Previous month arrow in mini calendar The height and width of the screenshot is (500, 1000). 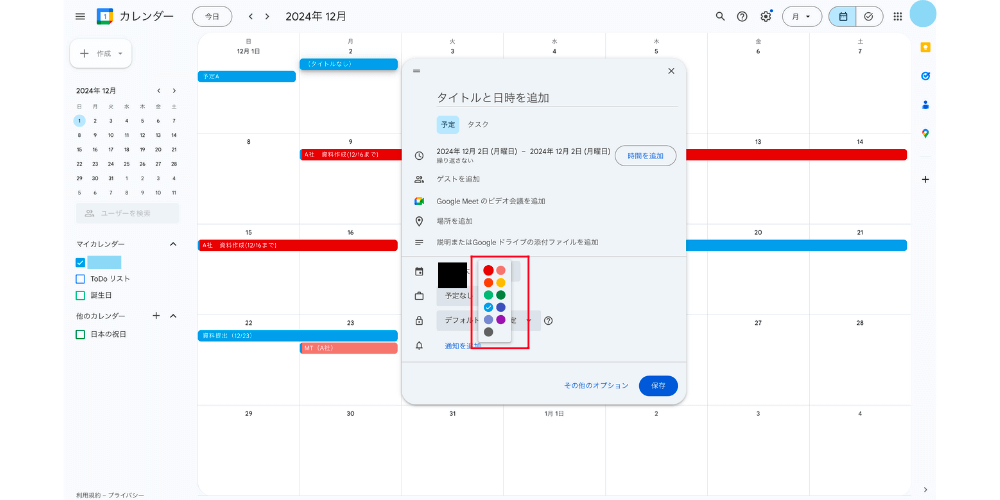(x=159, y=91)
